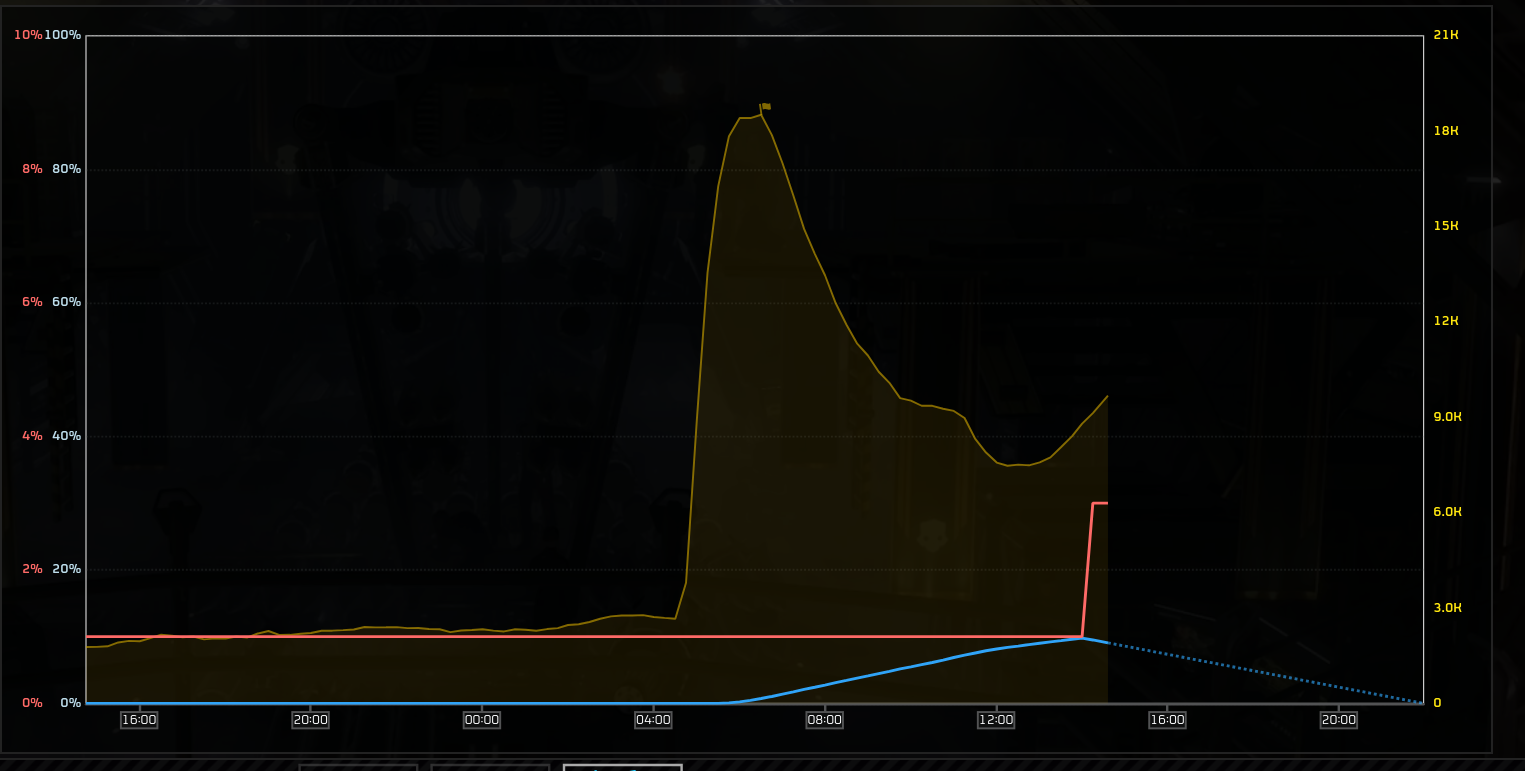This screenshot has height=771, width=1525.
Task: Click the 12:00 time label
Action: (x=996, y=720)
